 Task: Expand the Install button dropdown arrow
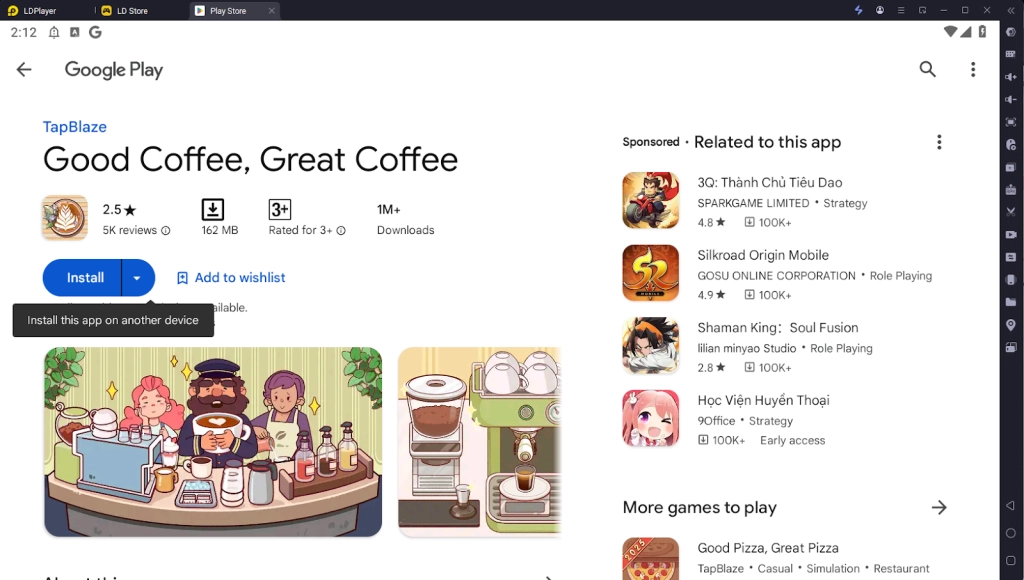[x=137, y=278]
